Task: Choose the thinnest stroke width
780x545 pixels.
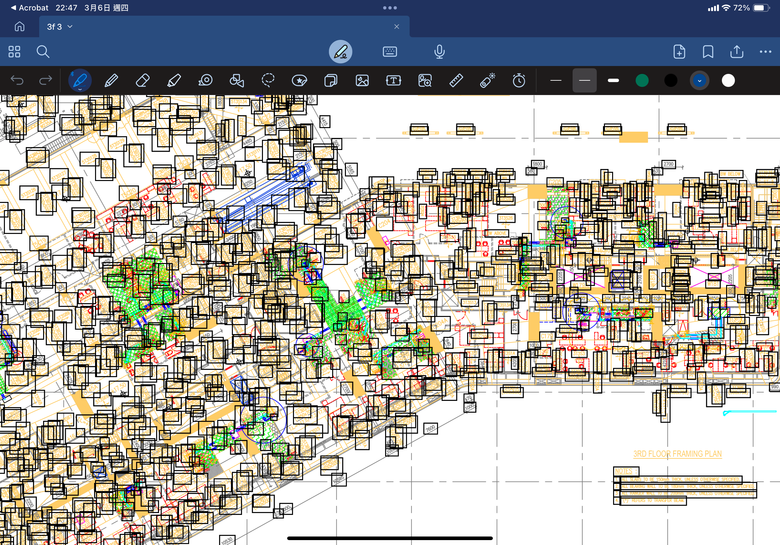Action: [x=556, y=81]
